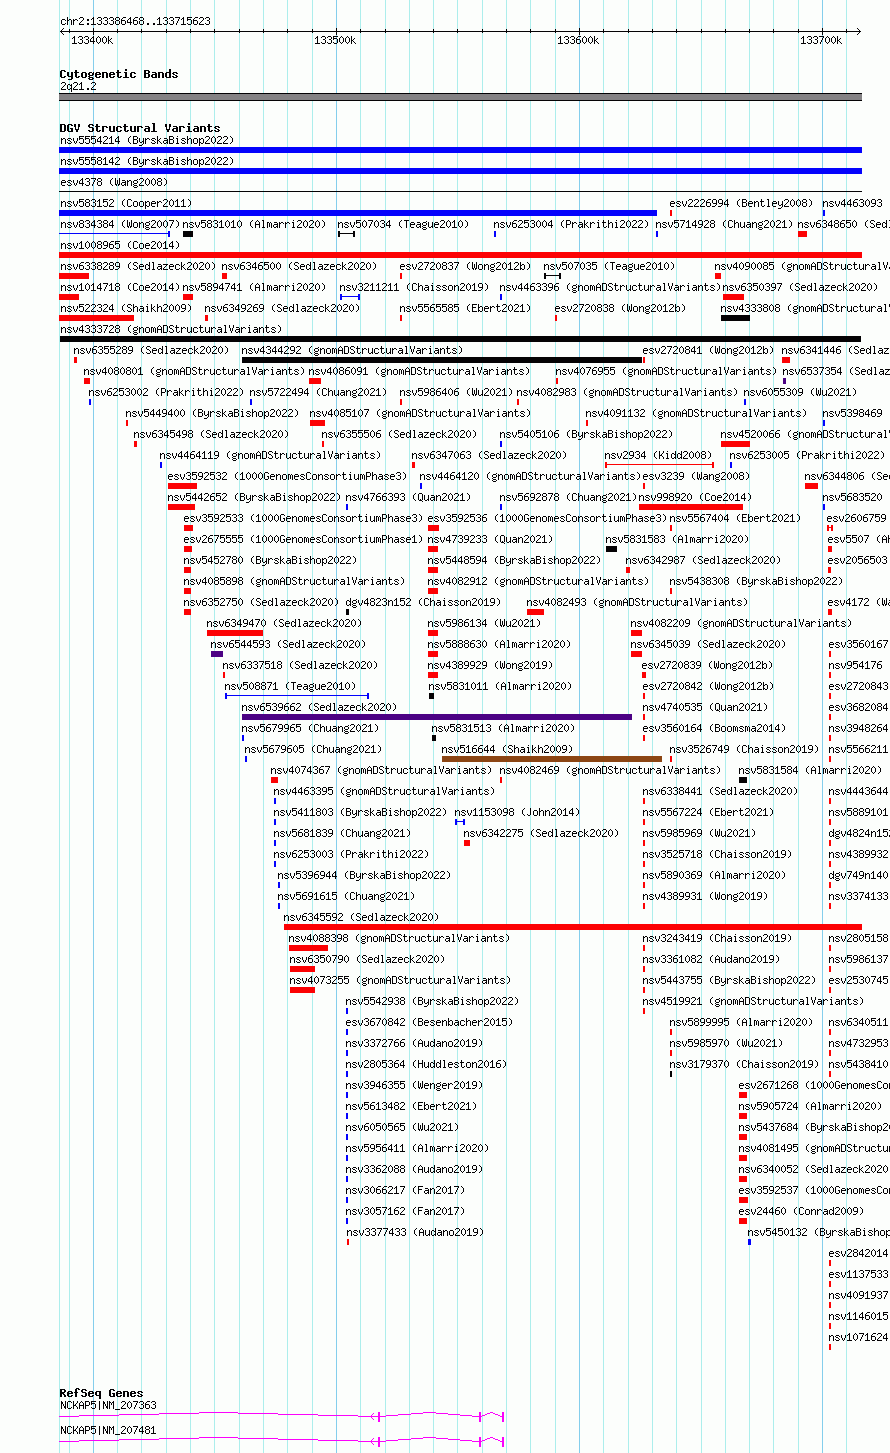The image size is (890, 1453).
Task: Click the gray 2q21.2 cytoband bar
Action: click(460, 97)
